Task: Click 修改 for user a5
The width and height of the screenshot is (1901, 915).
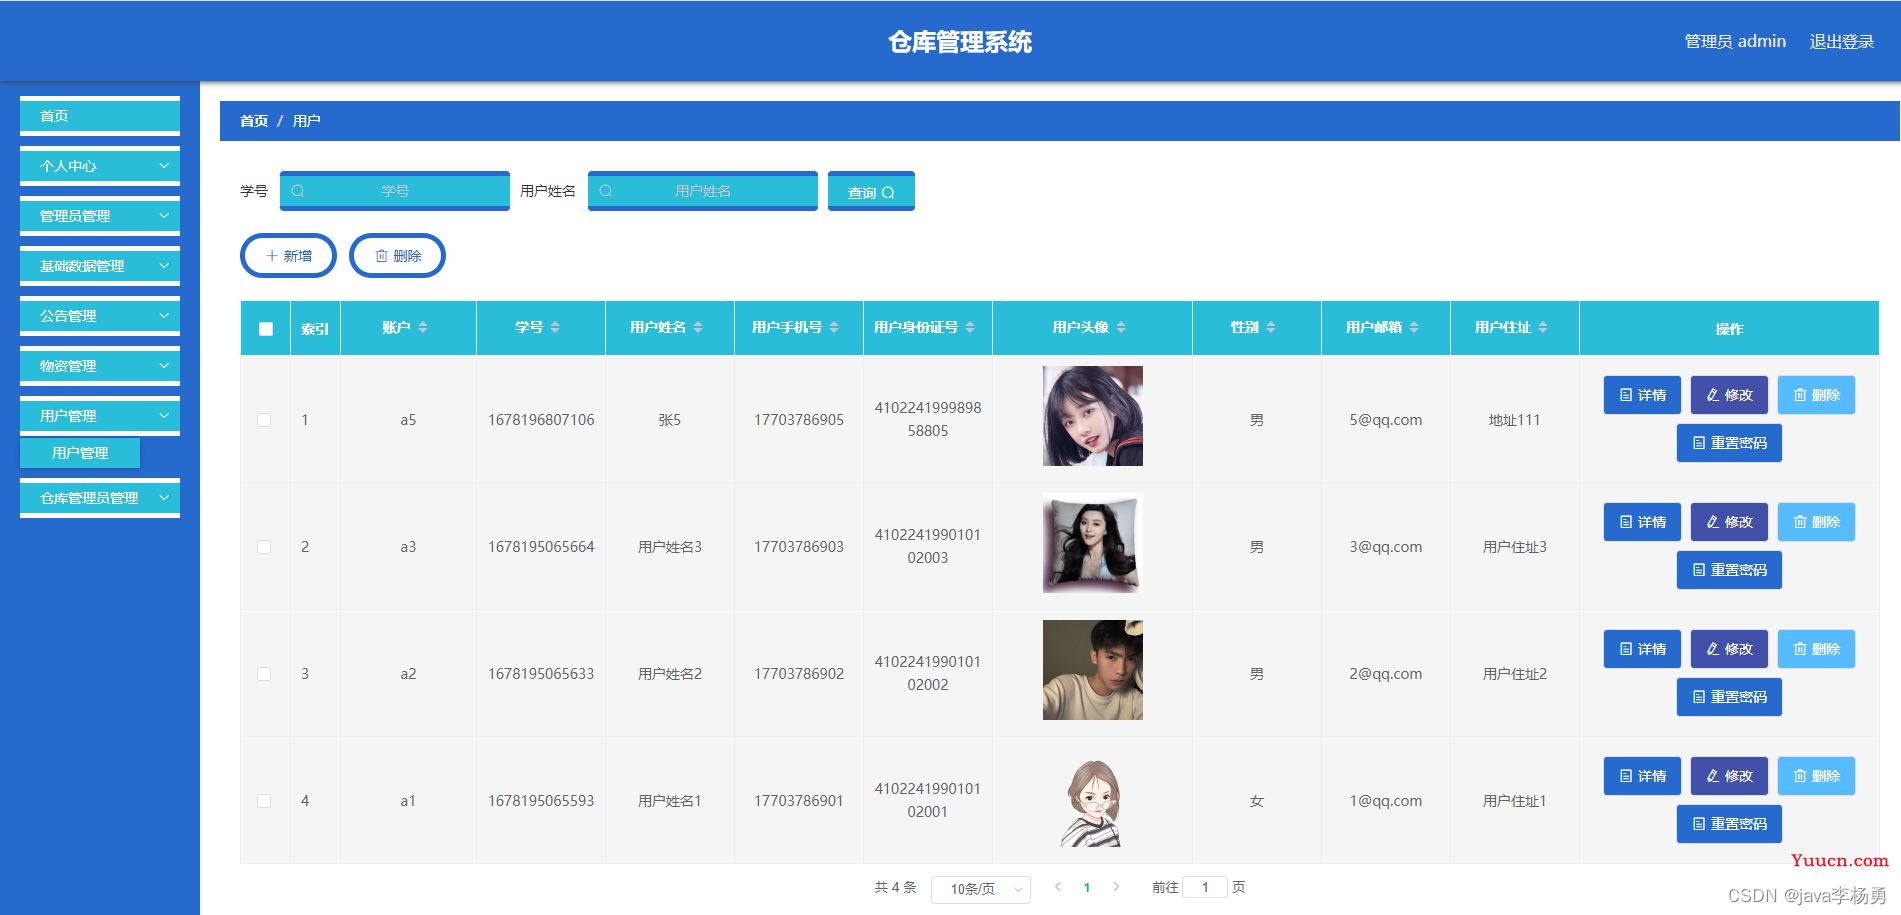Action: (1729, 395)
